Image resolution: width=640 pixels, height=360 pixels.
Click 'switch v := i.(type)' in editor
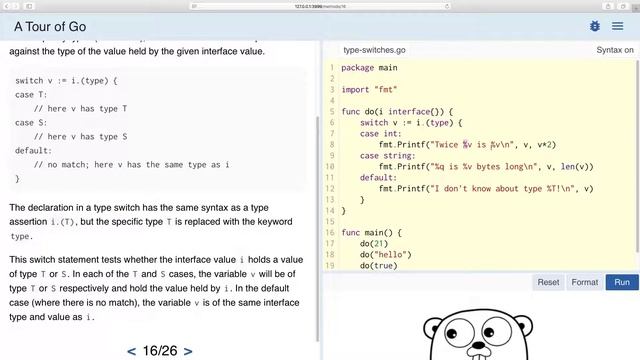(x=411, y=122)
